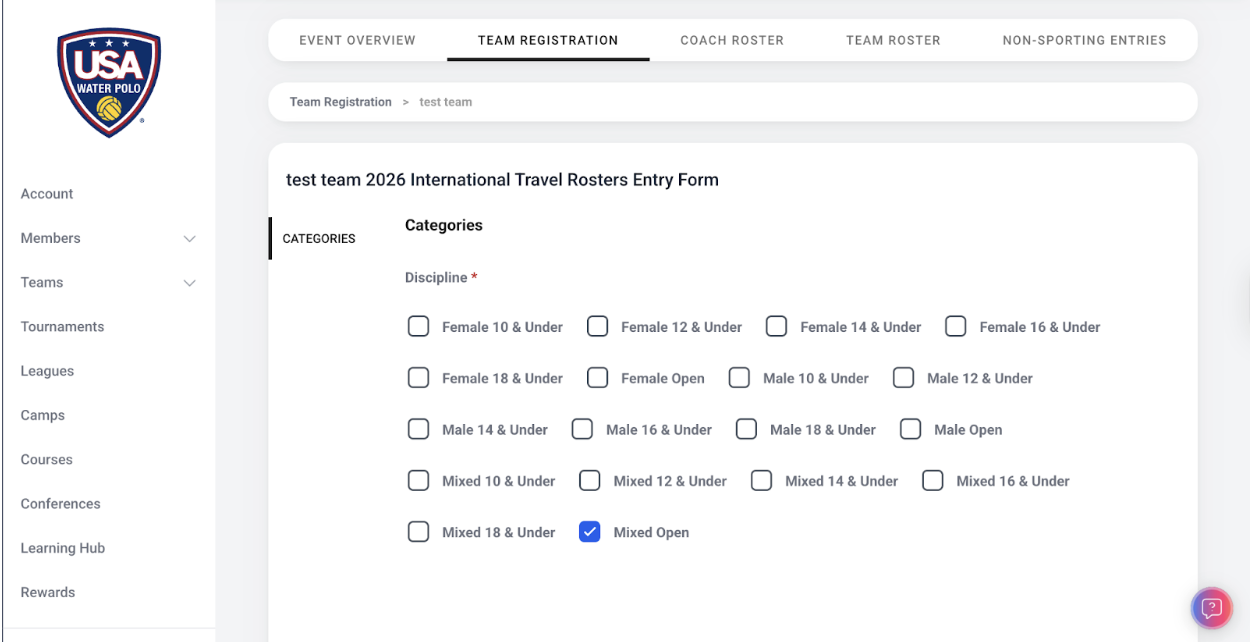Uncheck the Mixed Open checkbox
The image size is (1250, 642).
[590, 532]
